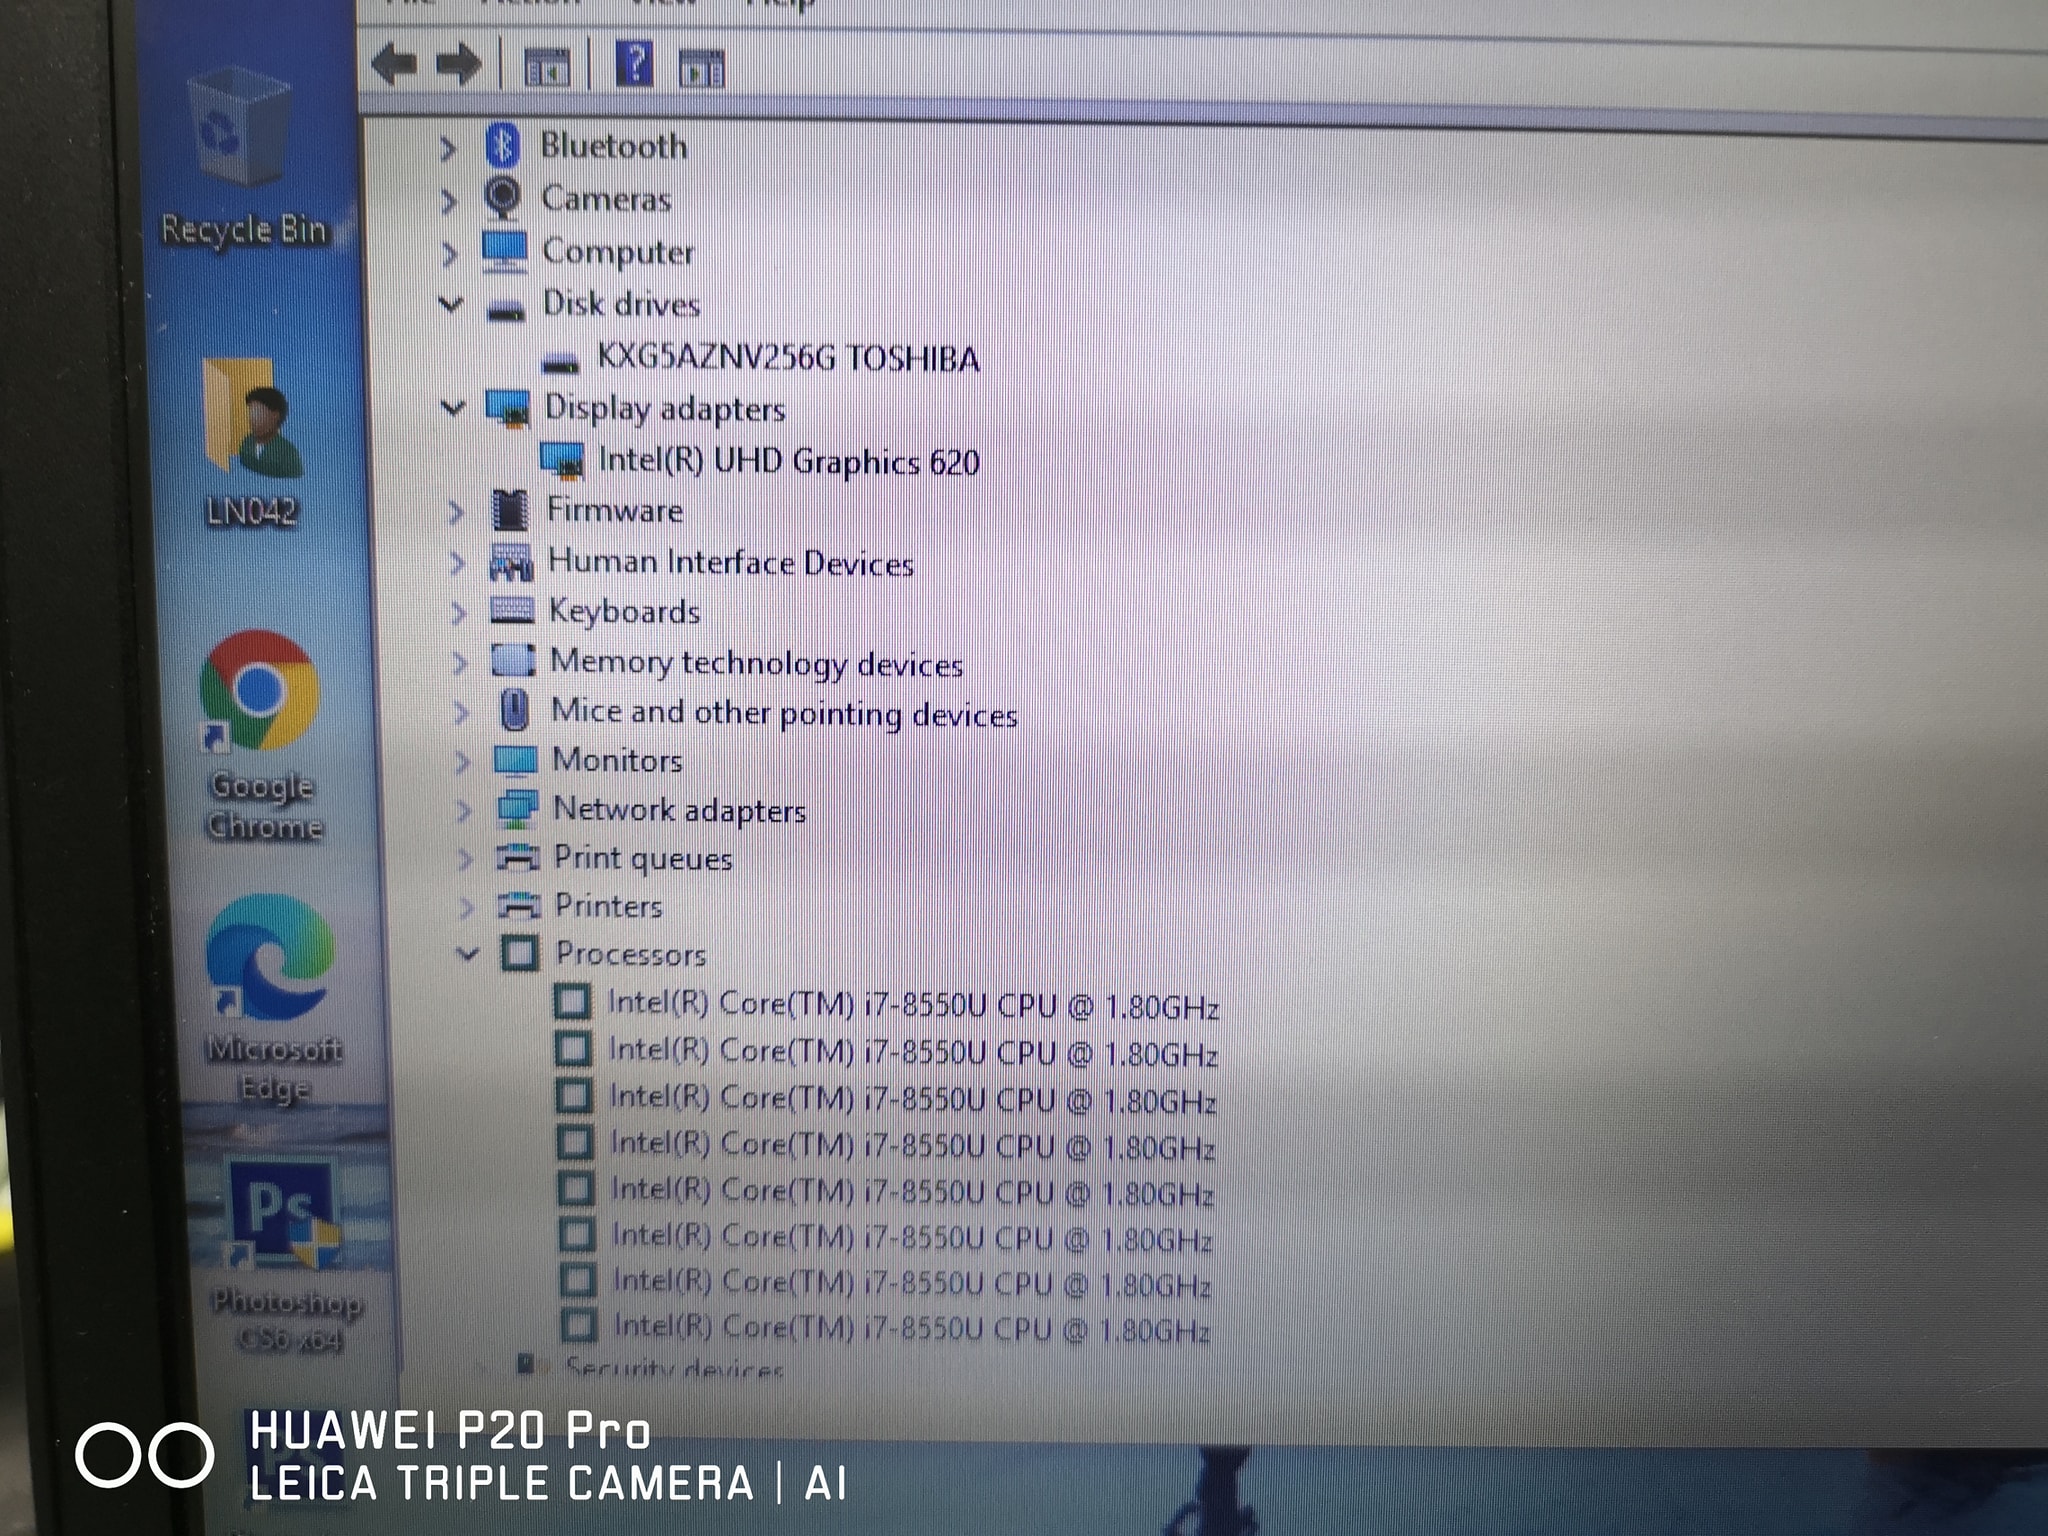Viewport: 2048px width, 1536px height.
Task: Click the Forward navigation arrow in the toolbar
Action: click(460, 63)
